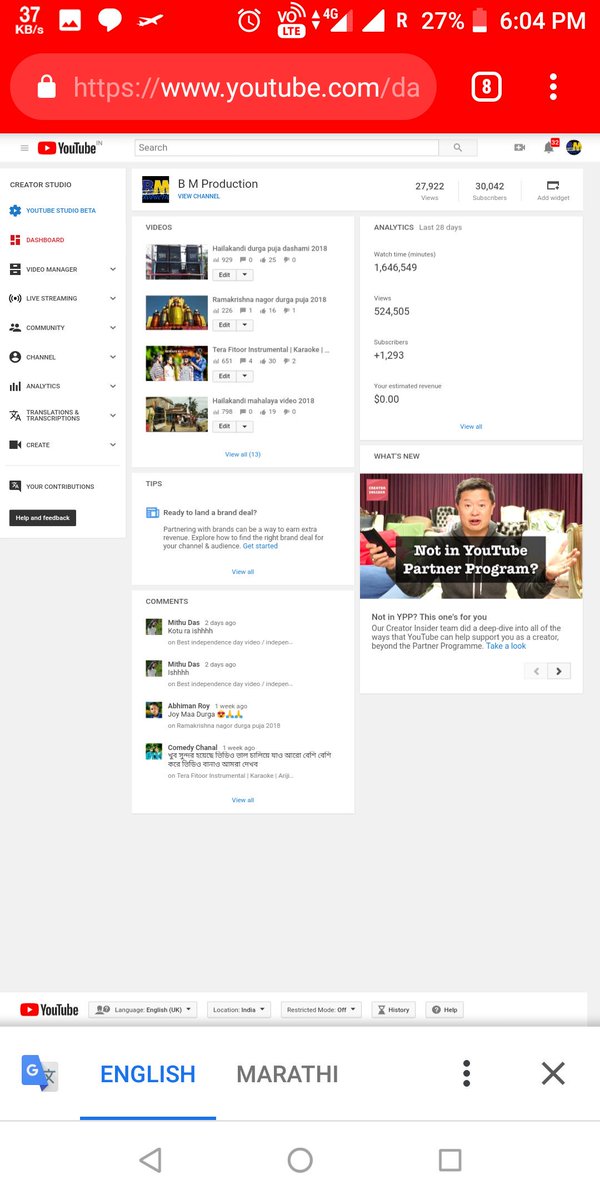The width and height of the screenshot is (600, 1200).
Task: Open Your Contributions menu item
Action: 60,486
